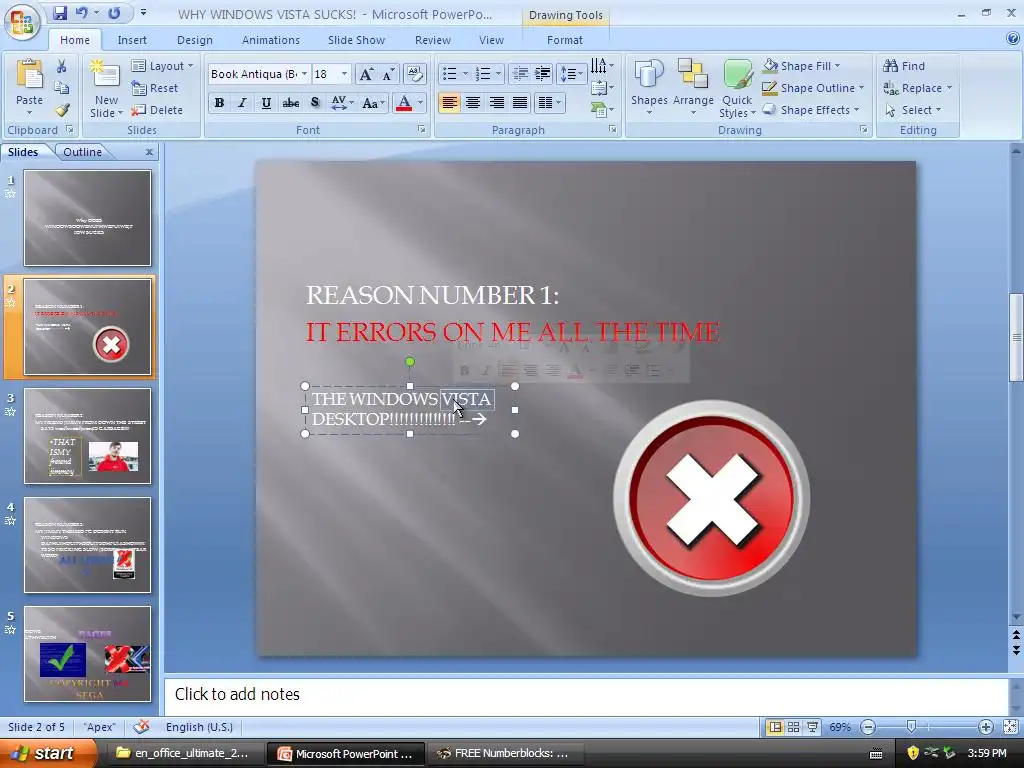Screen dimensions: 1024x768
Task: Start Slide Show from status bar
Action: coord(812,727)
